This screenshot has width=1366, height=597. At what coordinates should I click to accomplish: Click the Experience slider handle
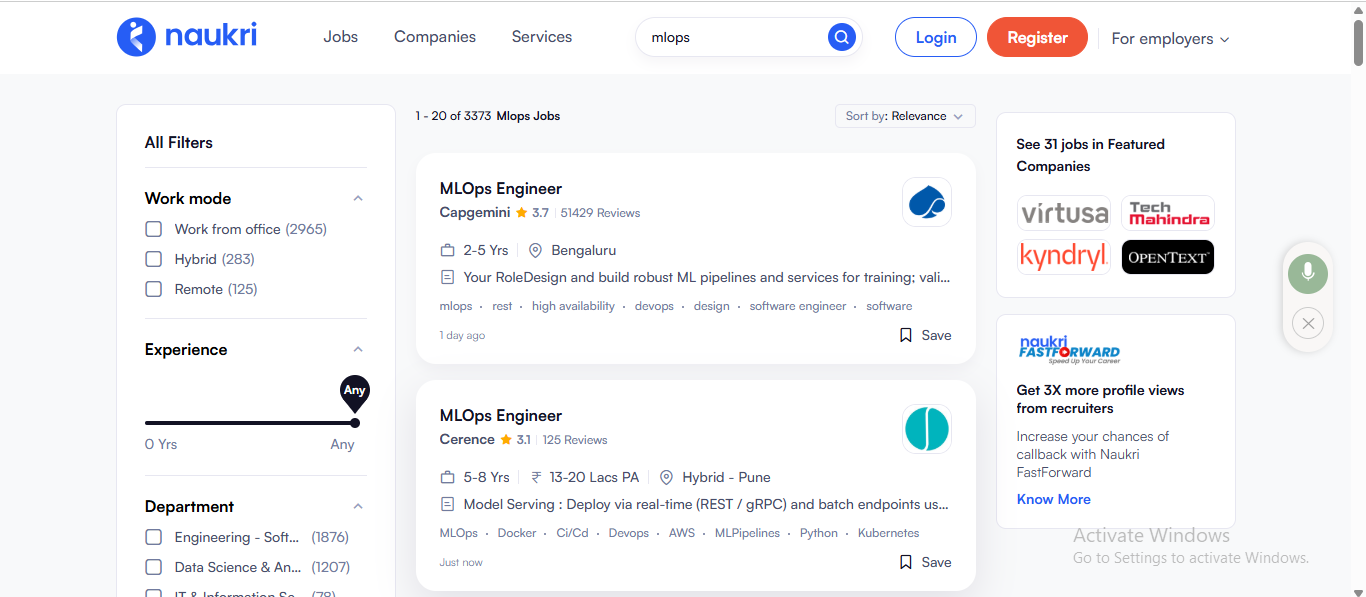[355, 423]
